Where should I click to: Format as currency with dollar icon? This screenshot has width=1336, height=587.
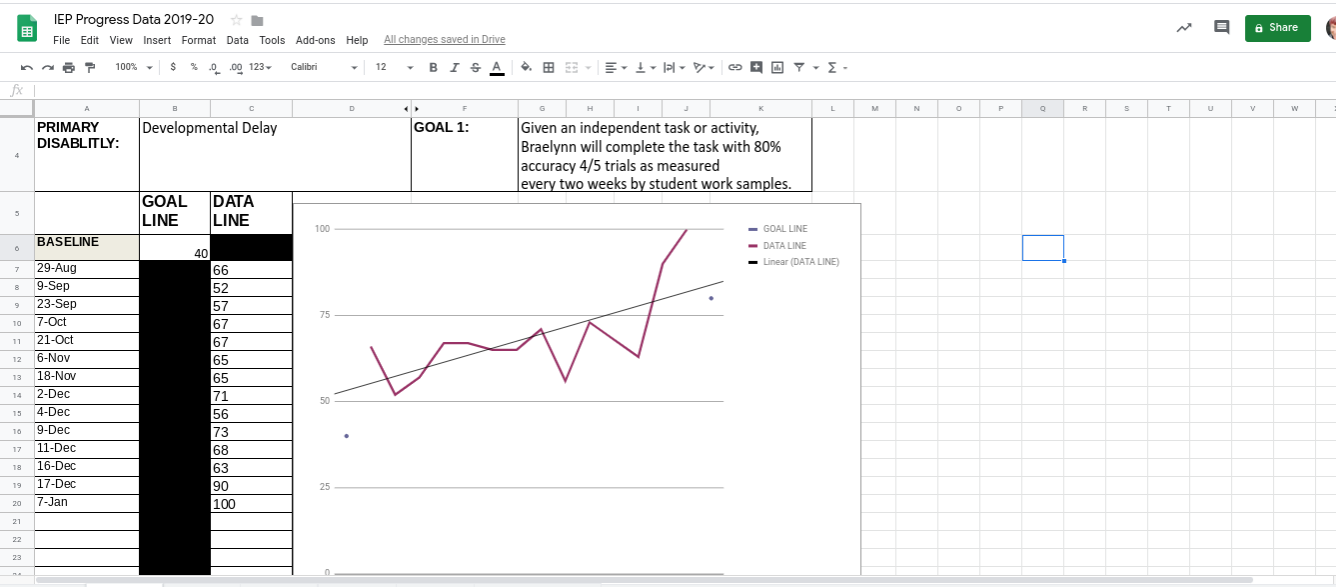coord(174,67)
